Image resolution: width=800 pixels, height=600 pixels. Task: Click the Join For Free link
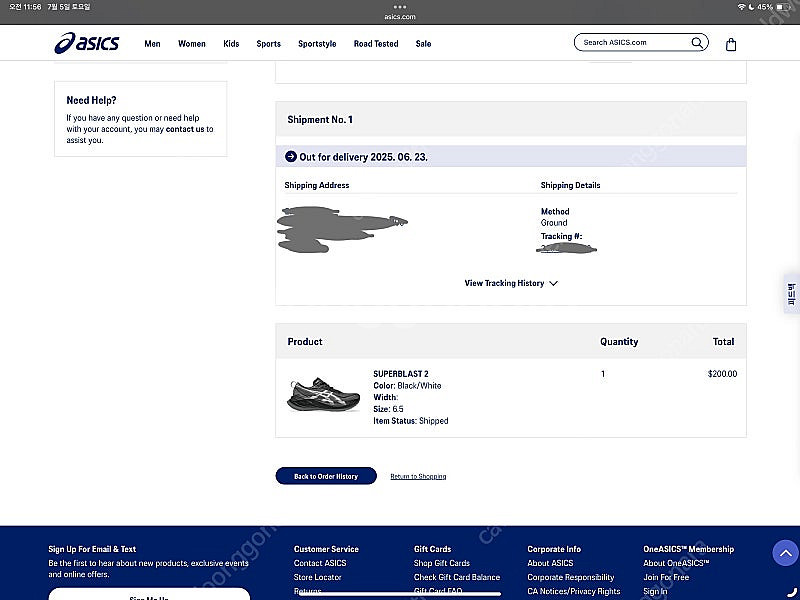coord(666,577)
